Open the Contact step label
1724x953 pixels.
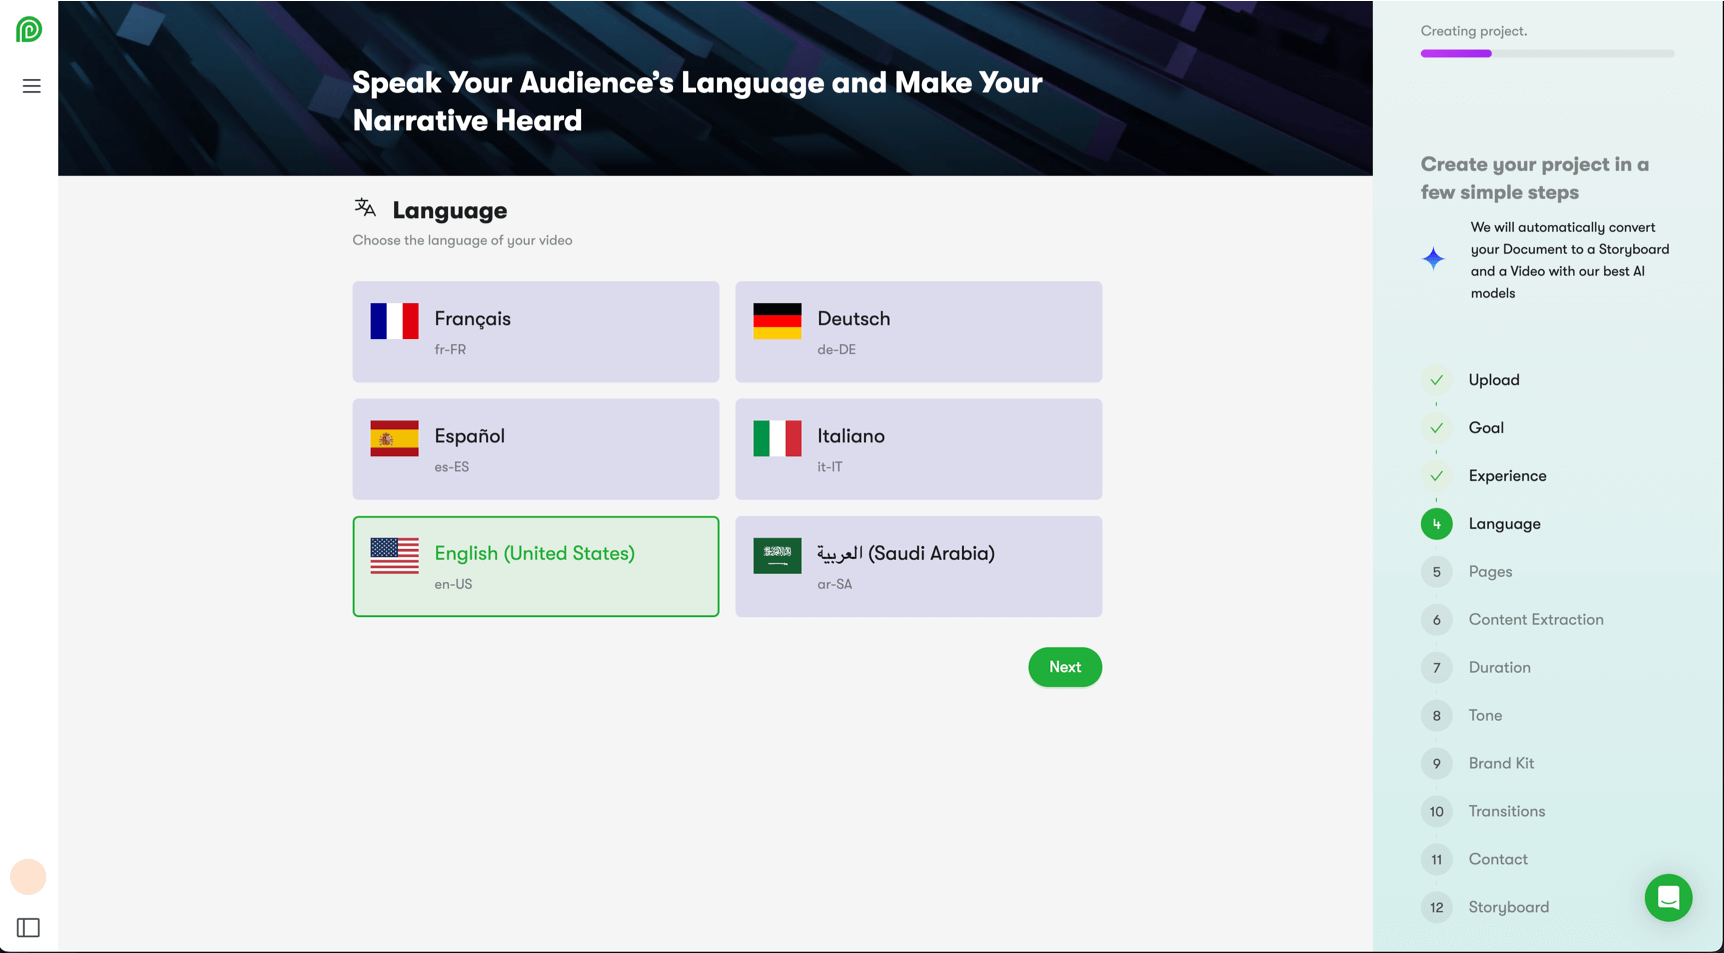(1498, 860)
